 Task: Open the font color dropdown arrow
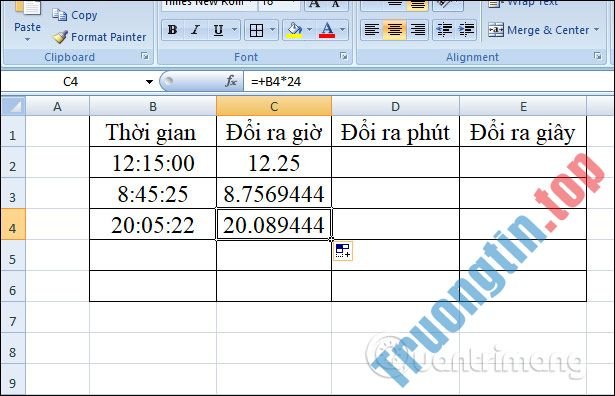[x=342, y=30]
